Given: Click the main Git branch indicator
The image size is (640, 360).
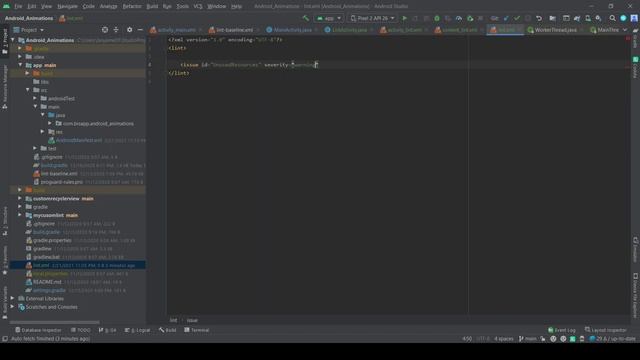Looking at the screenshot, I should tap(528, 339).
